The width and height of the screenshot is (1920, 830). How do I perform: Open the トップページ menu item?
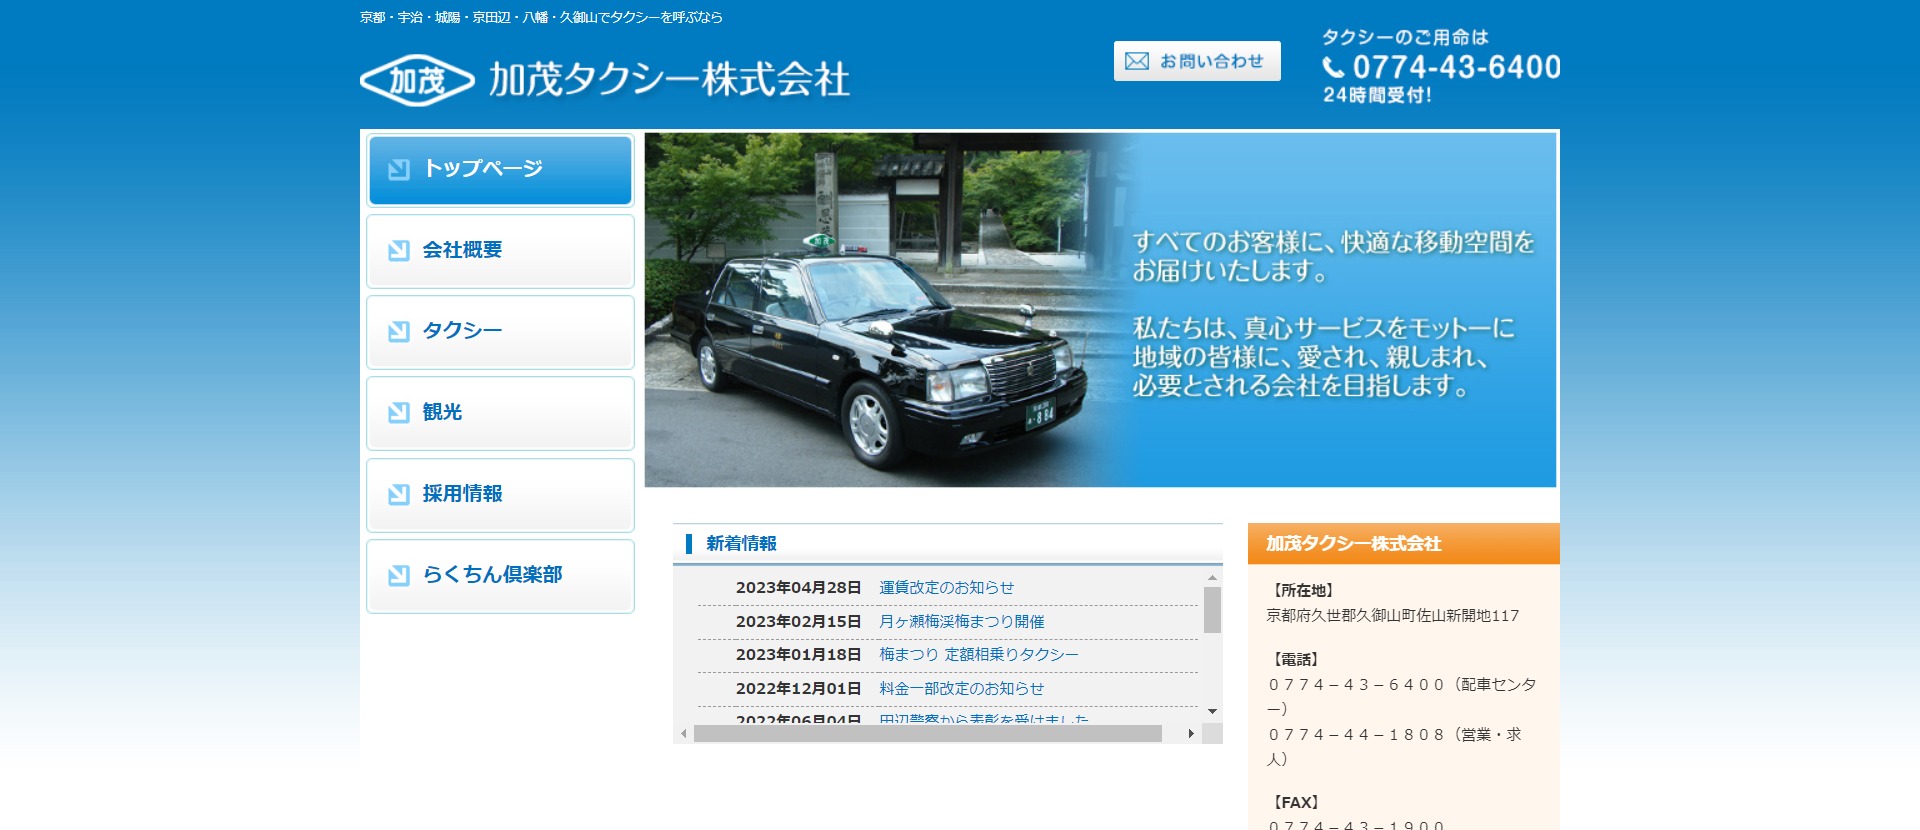coord(500,170)
